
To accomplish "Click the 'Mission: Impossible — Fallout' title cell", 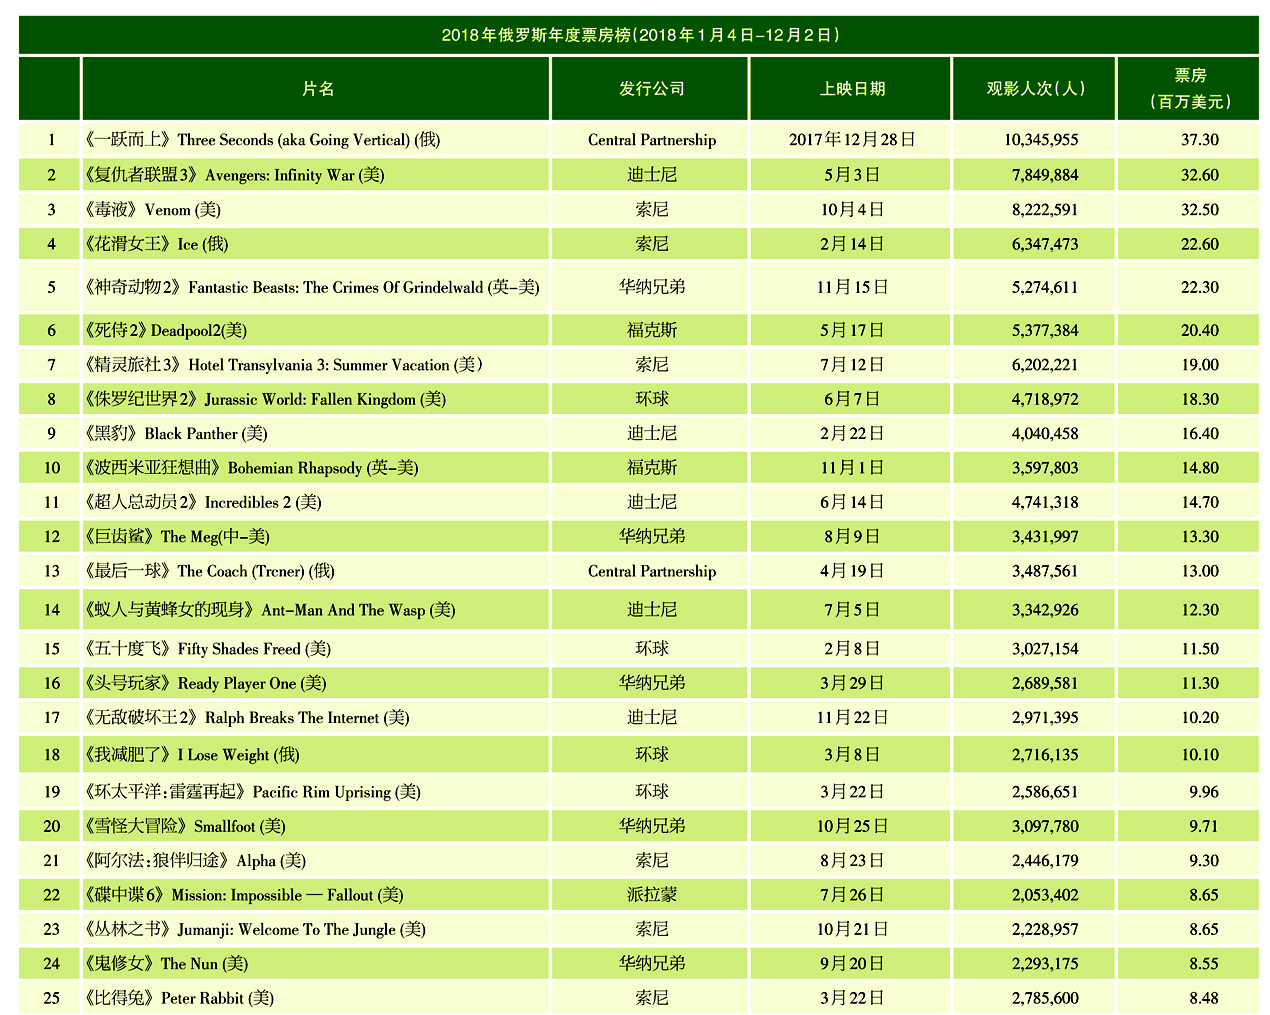I will click(x=245, y=895).
